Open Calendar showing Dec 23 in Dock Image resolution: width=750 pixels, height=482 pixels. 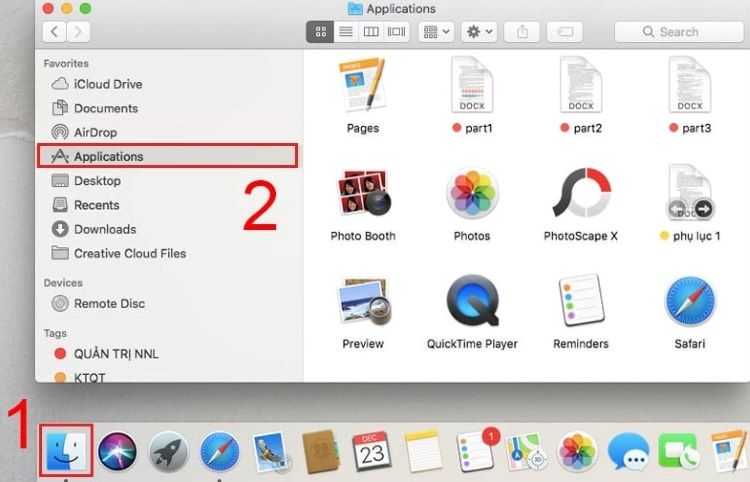tap(372, 451)
